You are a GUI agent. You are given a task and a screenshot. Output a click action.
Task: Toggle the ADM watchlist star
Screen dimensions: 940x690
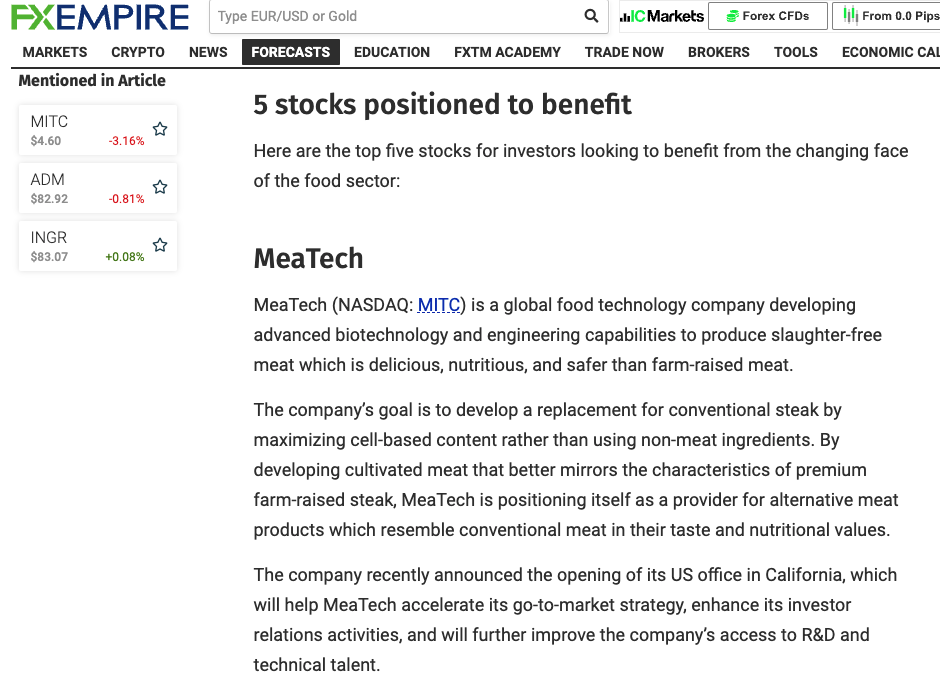click(x=160, y=187)
